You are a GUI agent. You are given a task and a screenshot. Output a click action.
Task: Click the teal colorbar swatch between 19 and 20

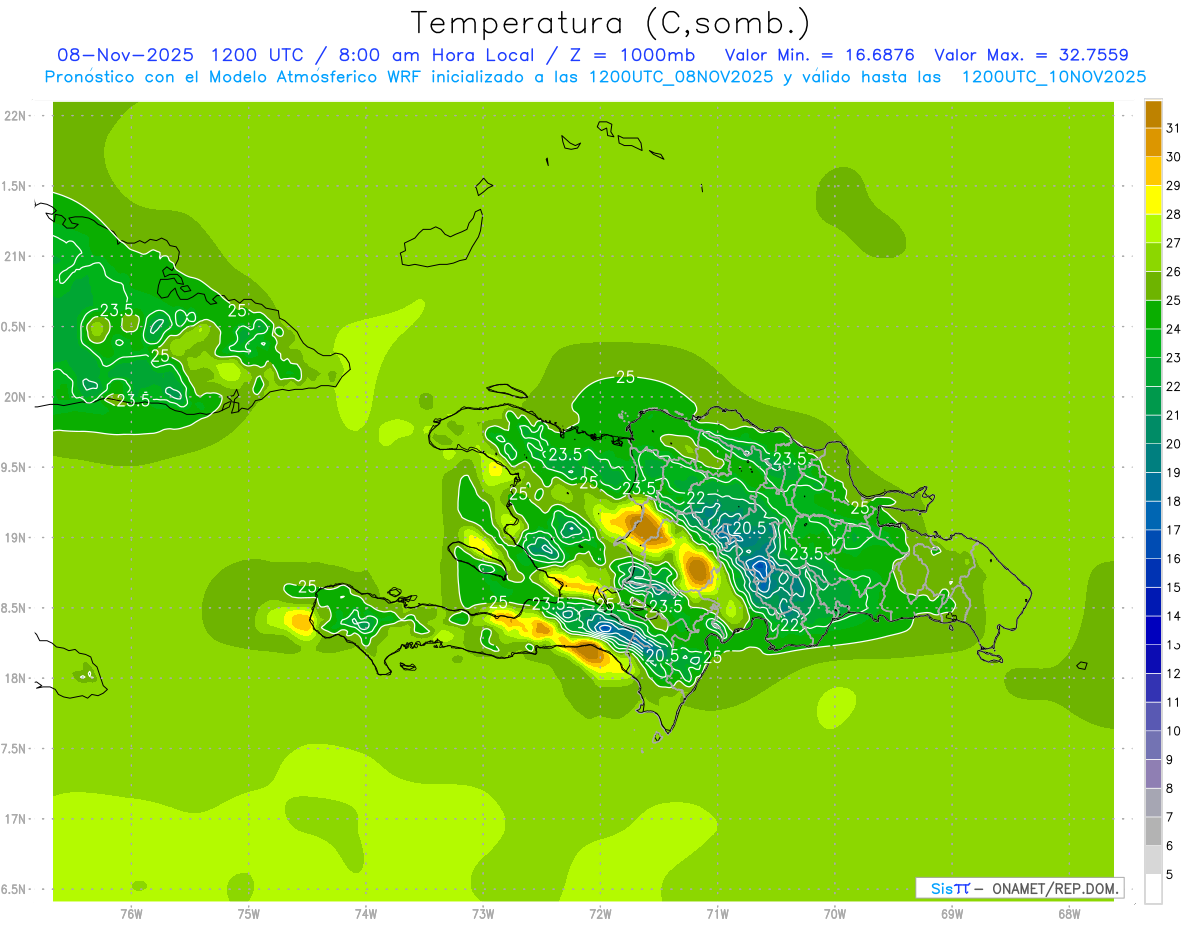1154,458
